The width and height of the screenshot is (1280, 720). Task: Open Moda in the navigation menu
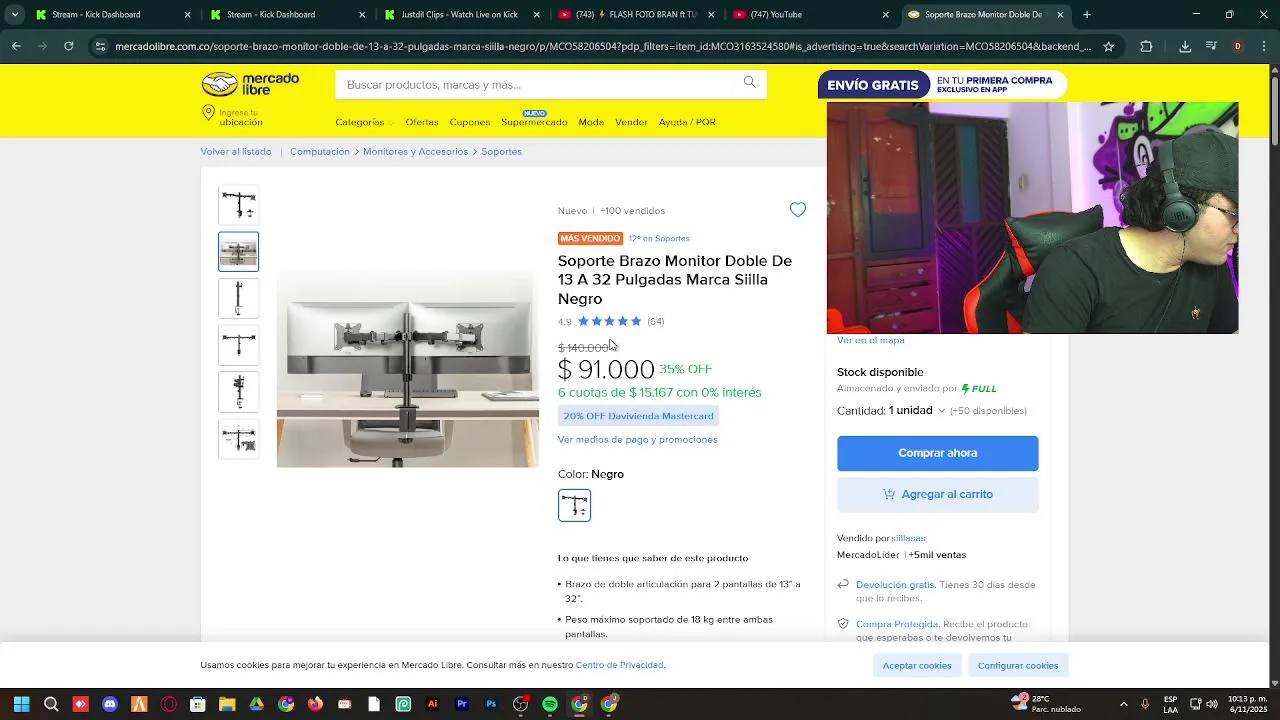click(x=591, y=122)
